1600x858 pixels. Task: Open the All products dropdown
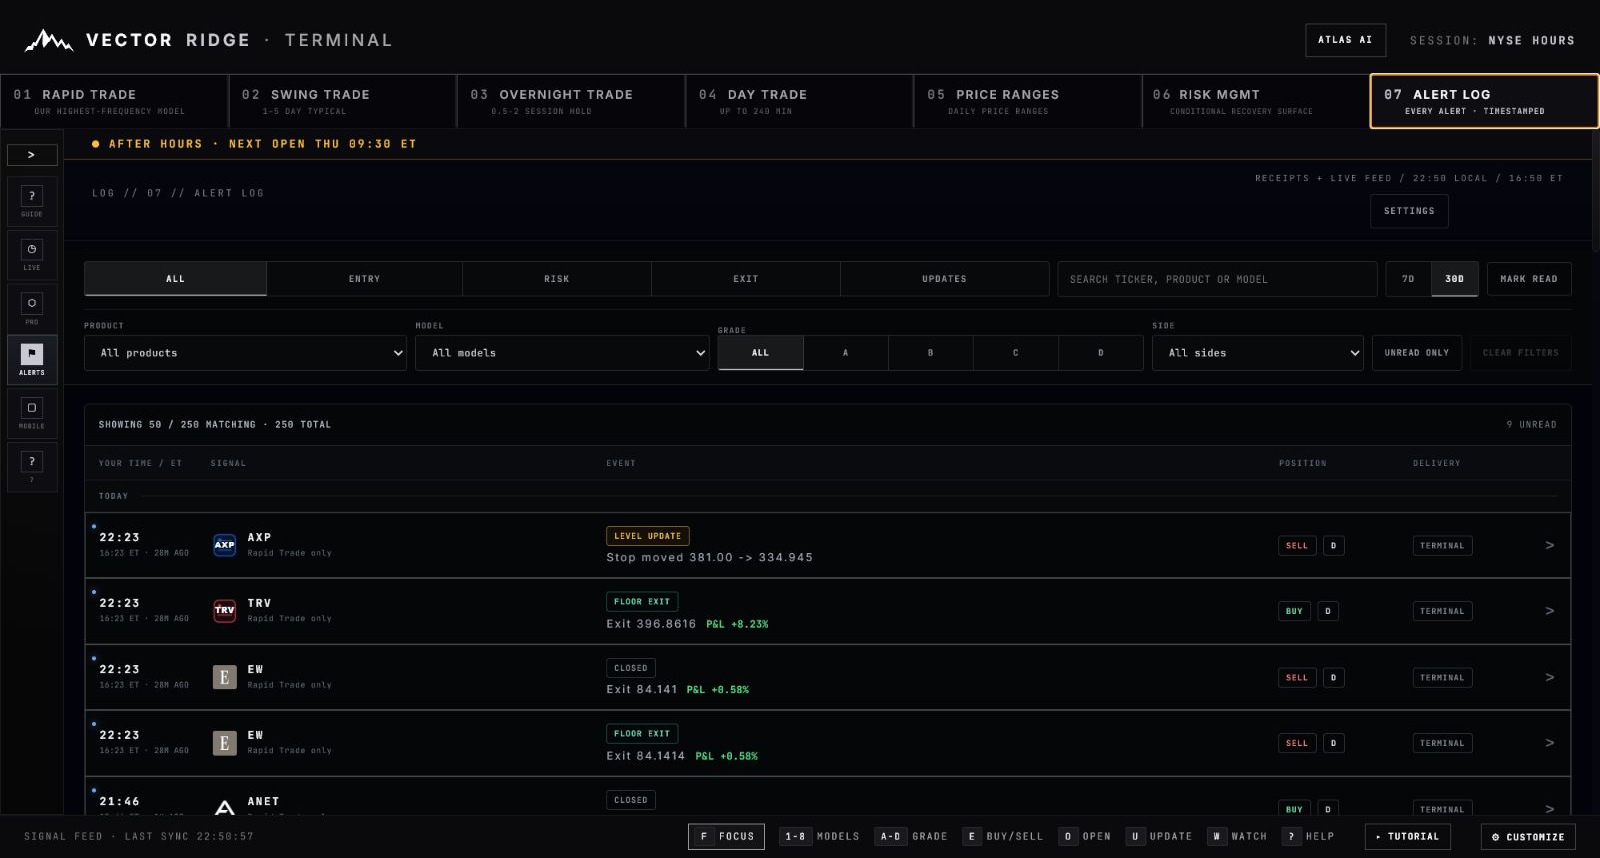click(x=246, y=353)
